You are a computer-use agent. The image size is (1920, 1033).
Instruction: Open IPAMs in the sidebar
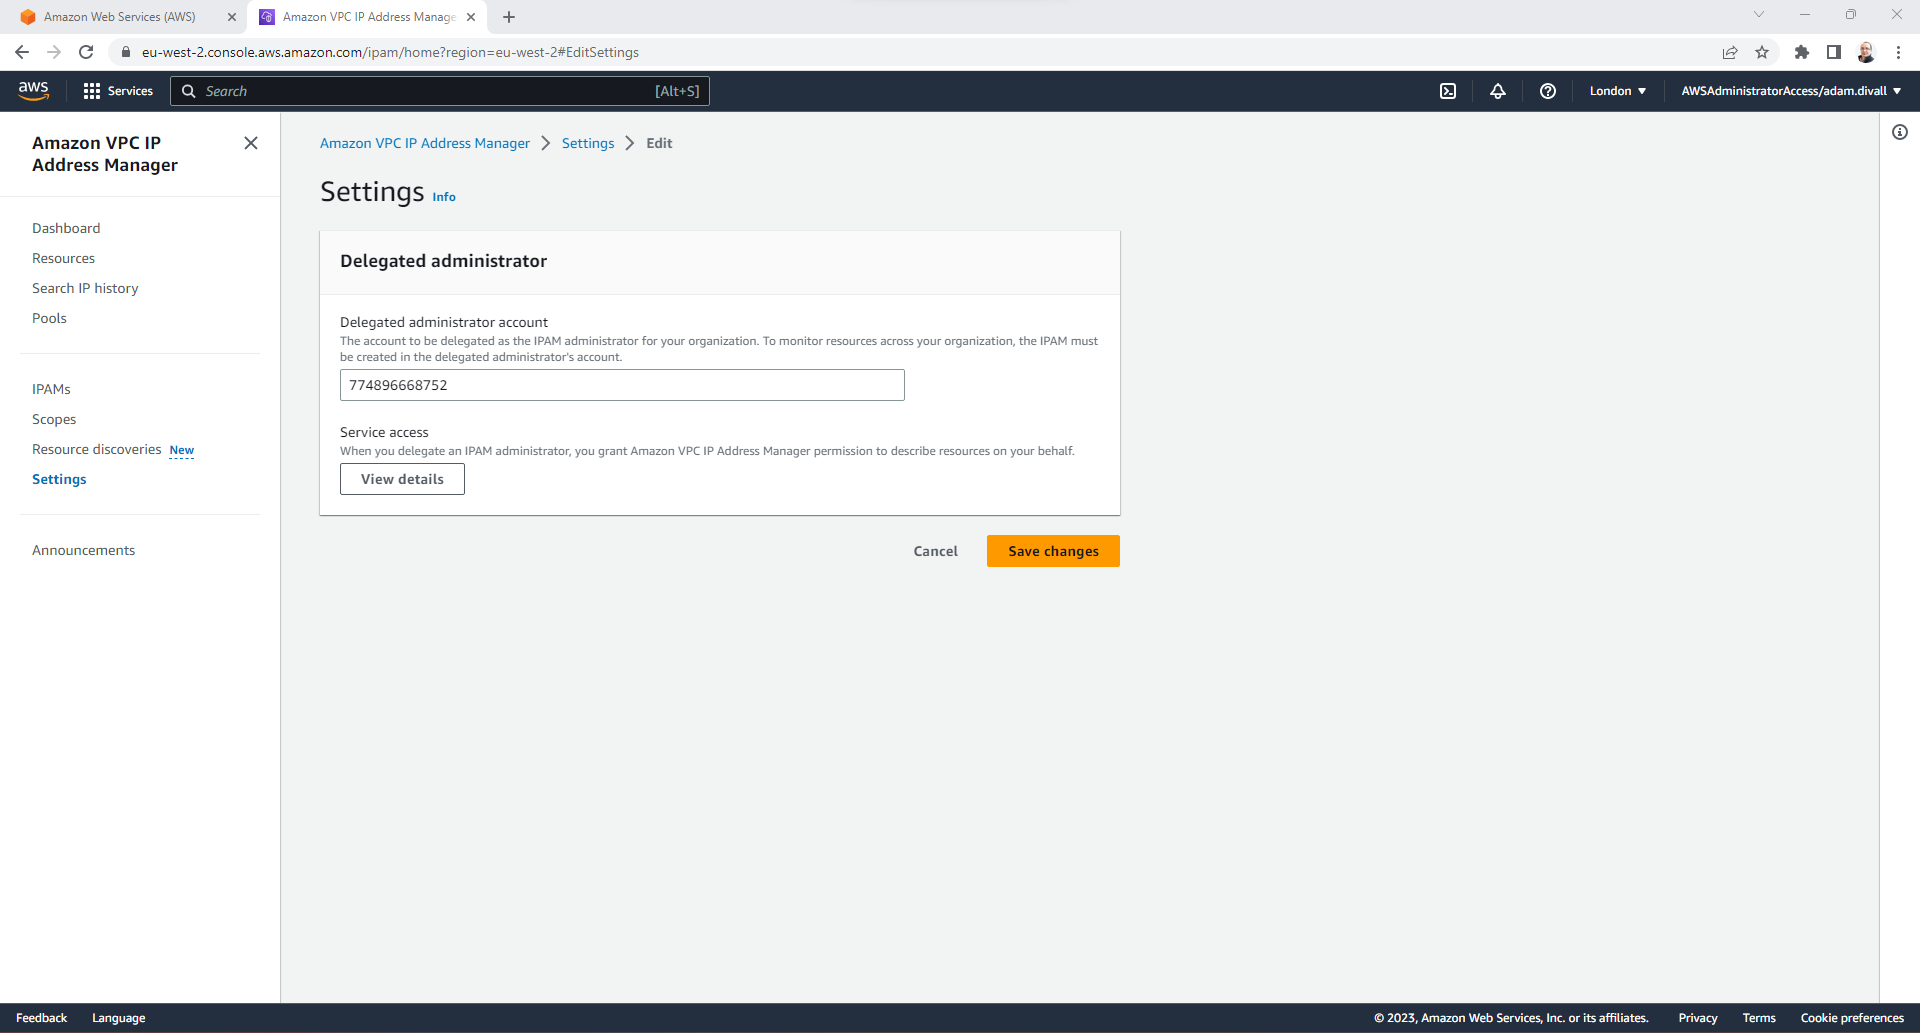pyautogui.click(x=51, y=389)
